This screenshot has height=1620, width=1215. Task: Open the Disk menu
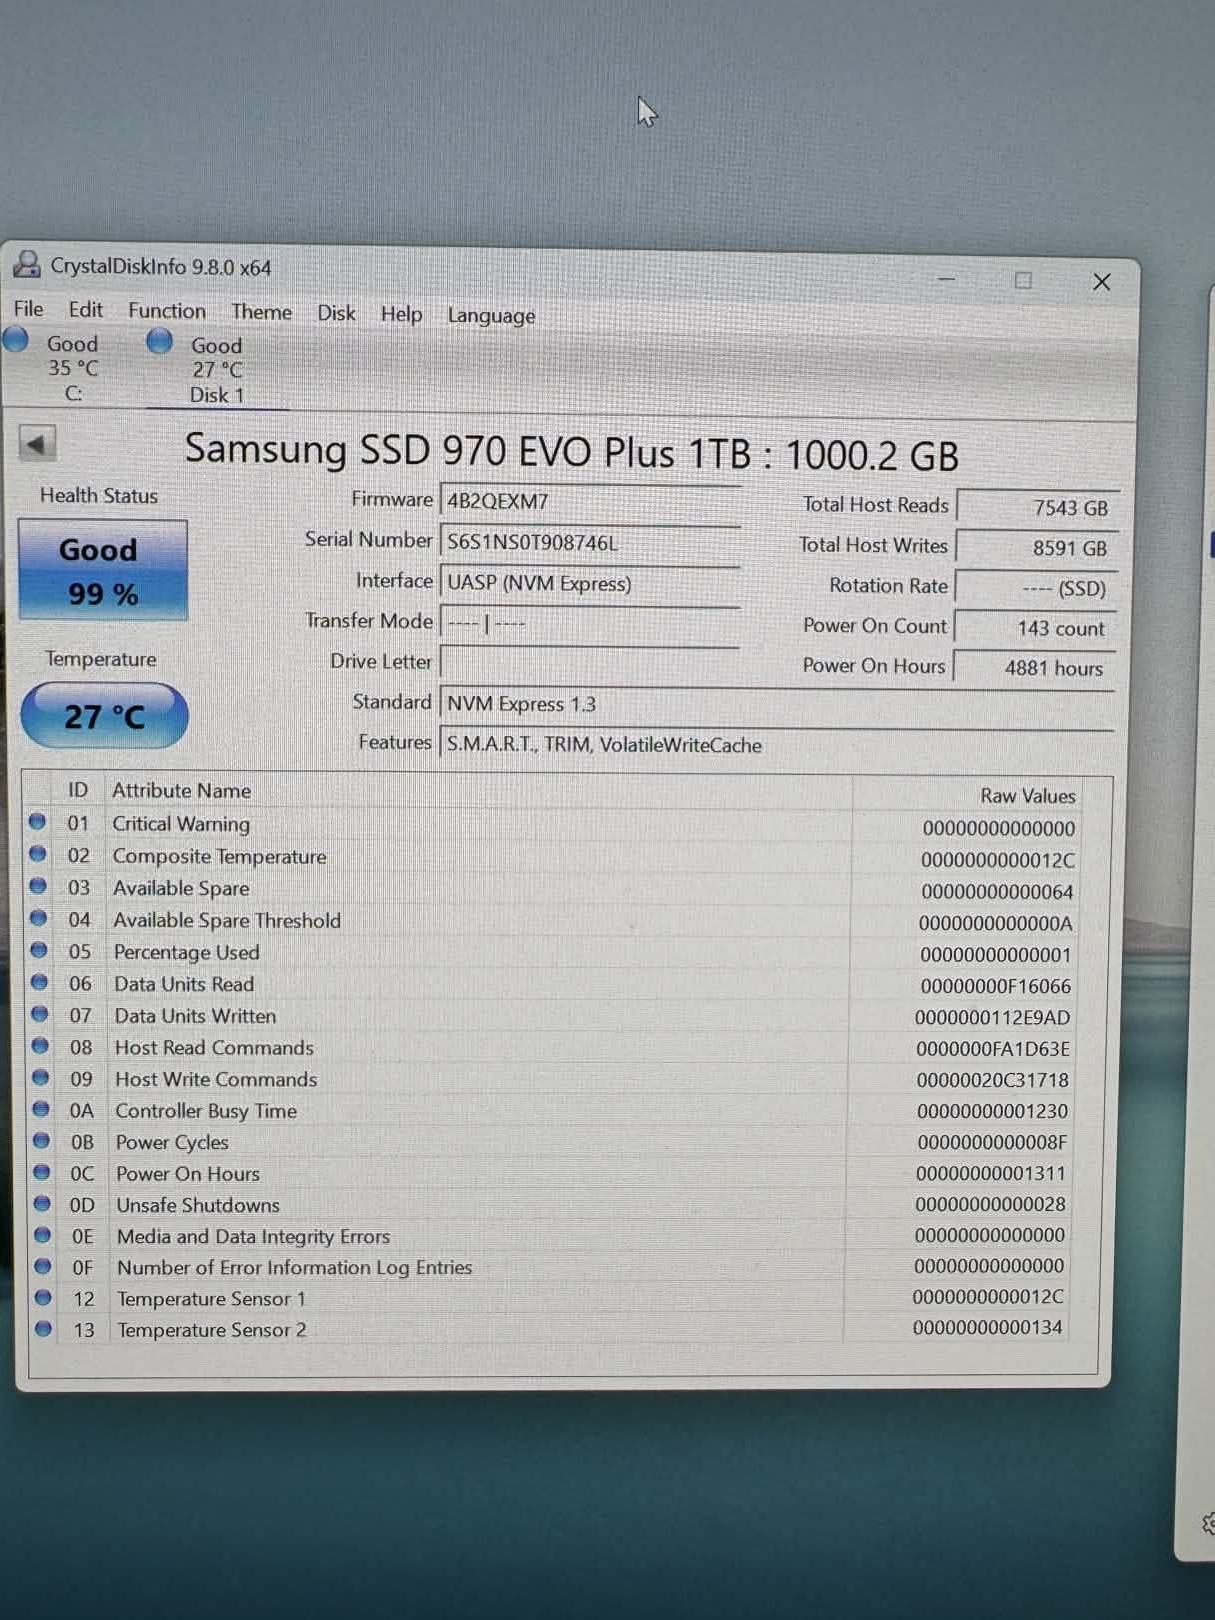(336, 313)
